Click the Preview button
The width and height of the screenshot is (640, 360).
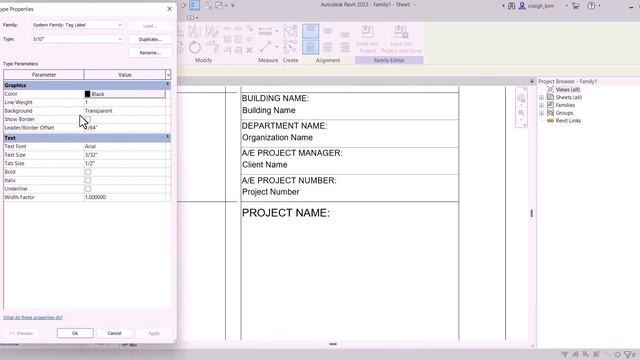[x=21, y=333]
